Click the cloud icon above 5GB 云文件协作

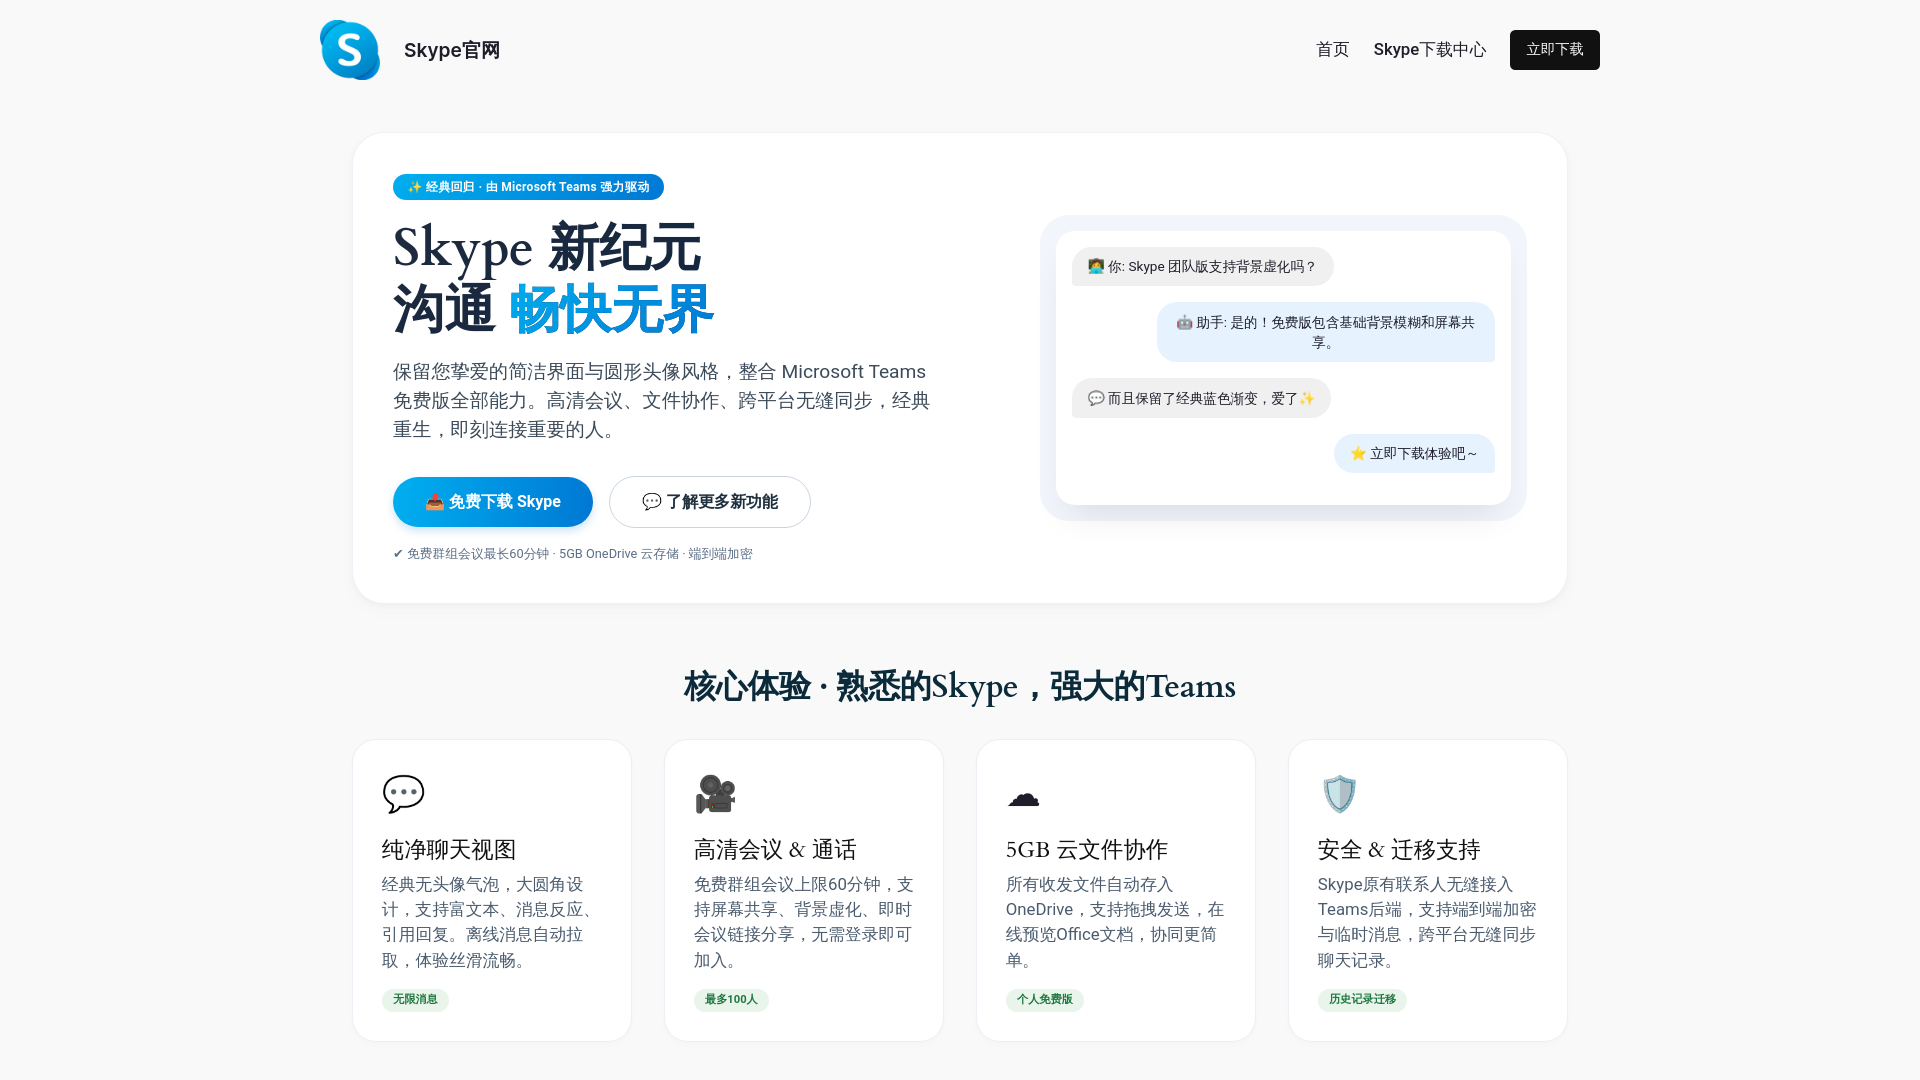click(x=1023, y=797)
